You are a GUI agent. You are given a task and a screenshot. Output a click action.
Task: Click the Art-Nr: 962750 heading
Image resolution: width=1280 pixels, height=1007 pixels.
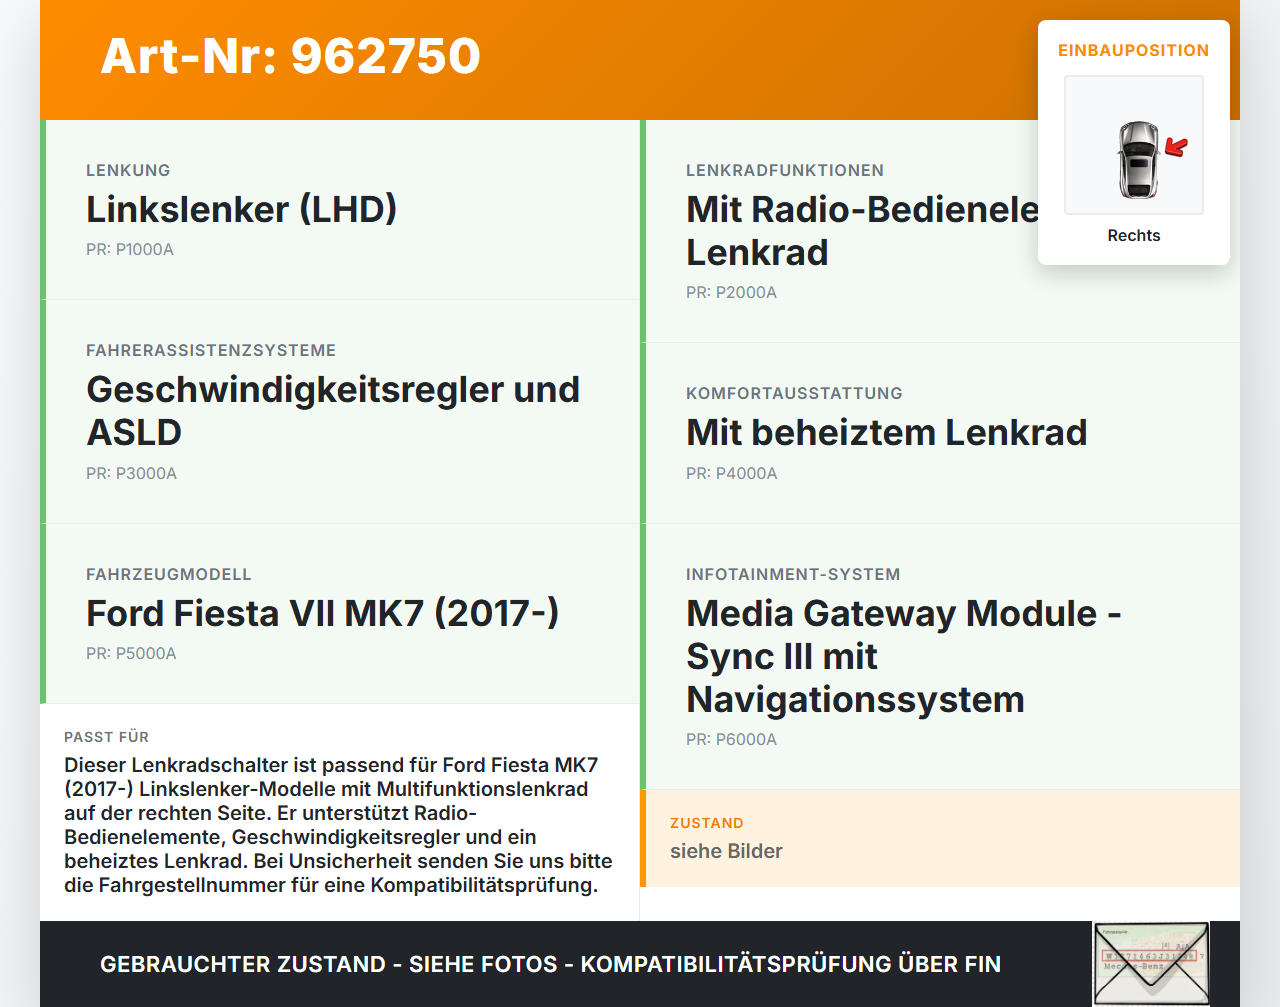290,57
